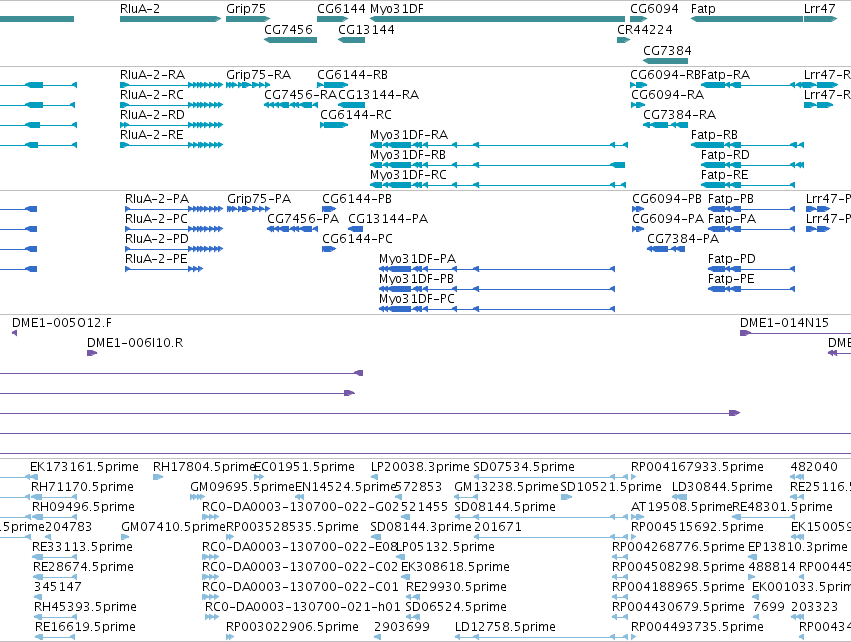Click the RluA-2-PE protein label
Image resolution: width=851 pixels, height=642 pixels.
pos(156,259)
